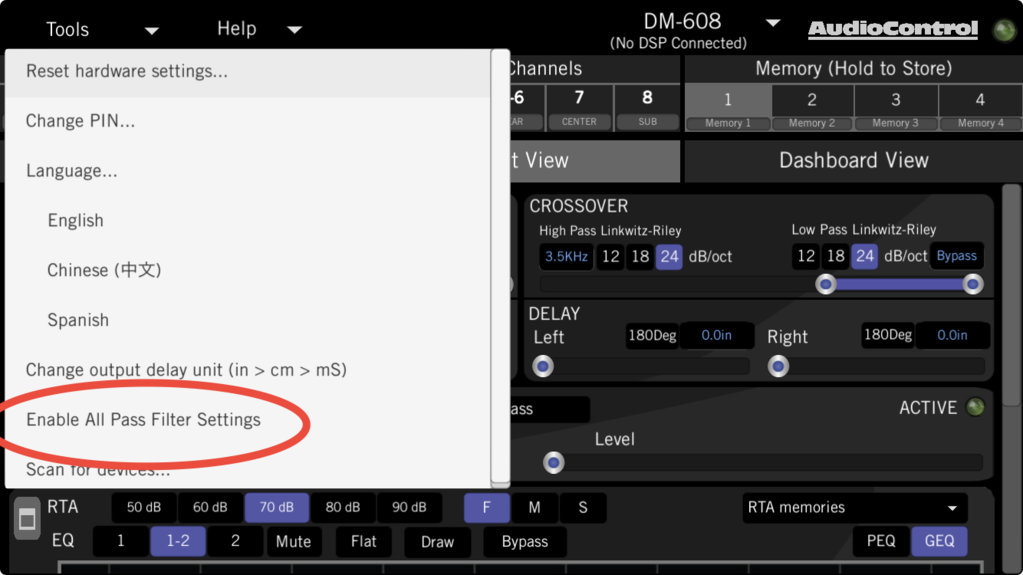Choose Chinese language option

(248, 270)
